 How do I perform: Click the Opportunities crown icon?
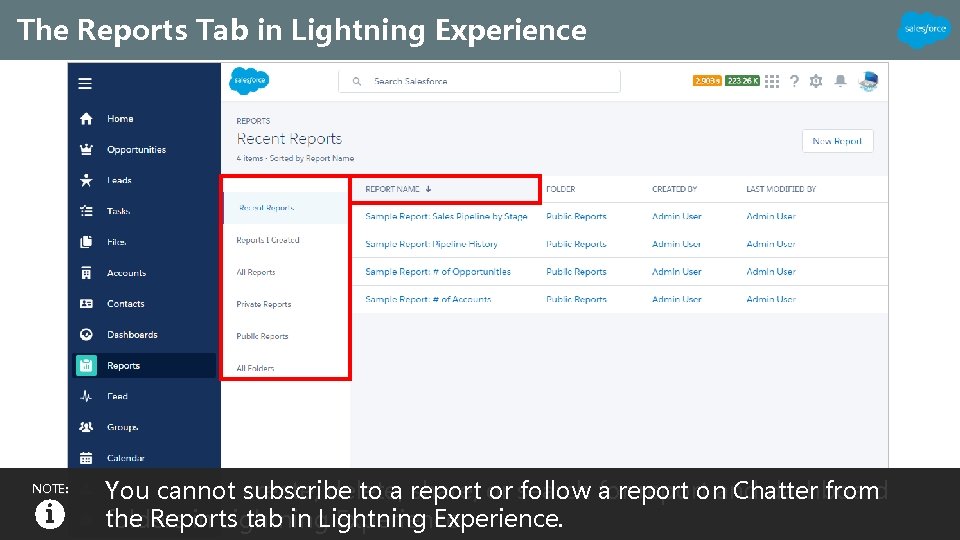click(86, 149)
